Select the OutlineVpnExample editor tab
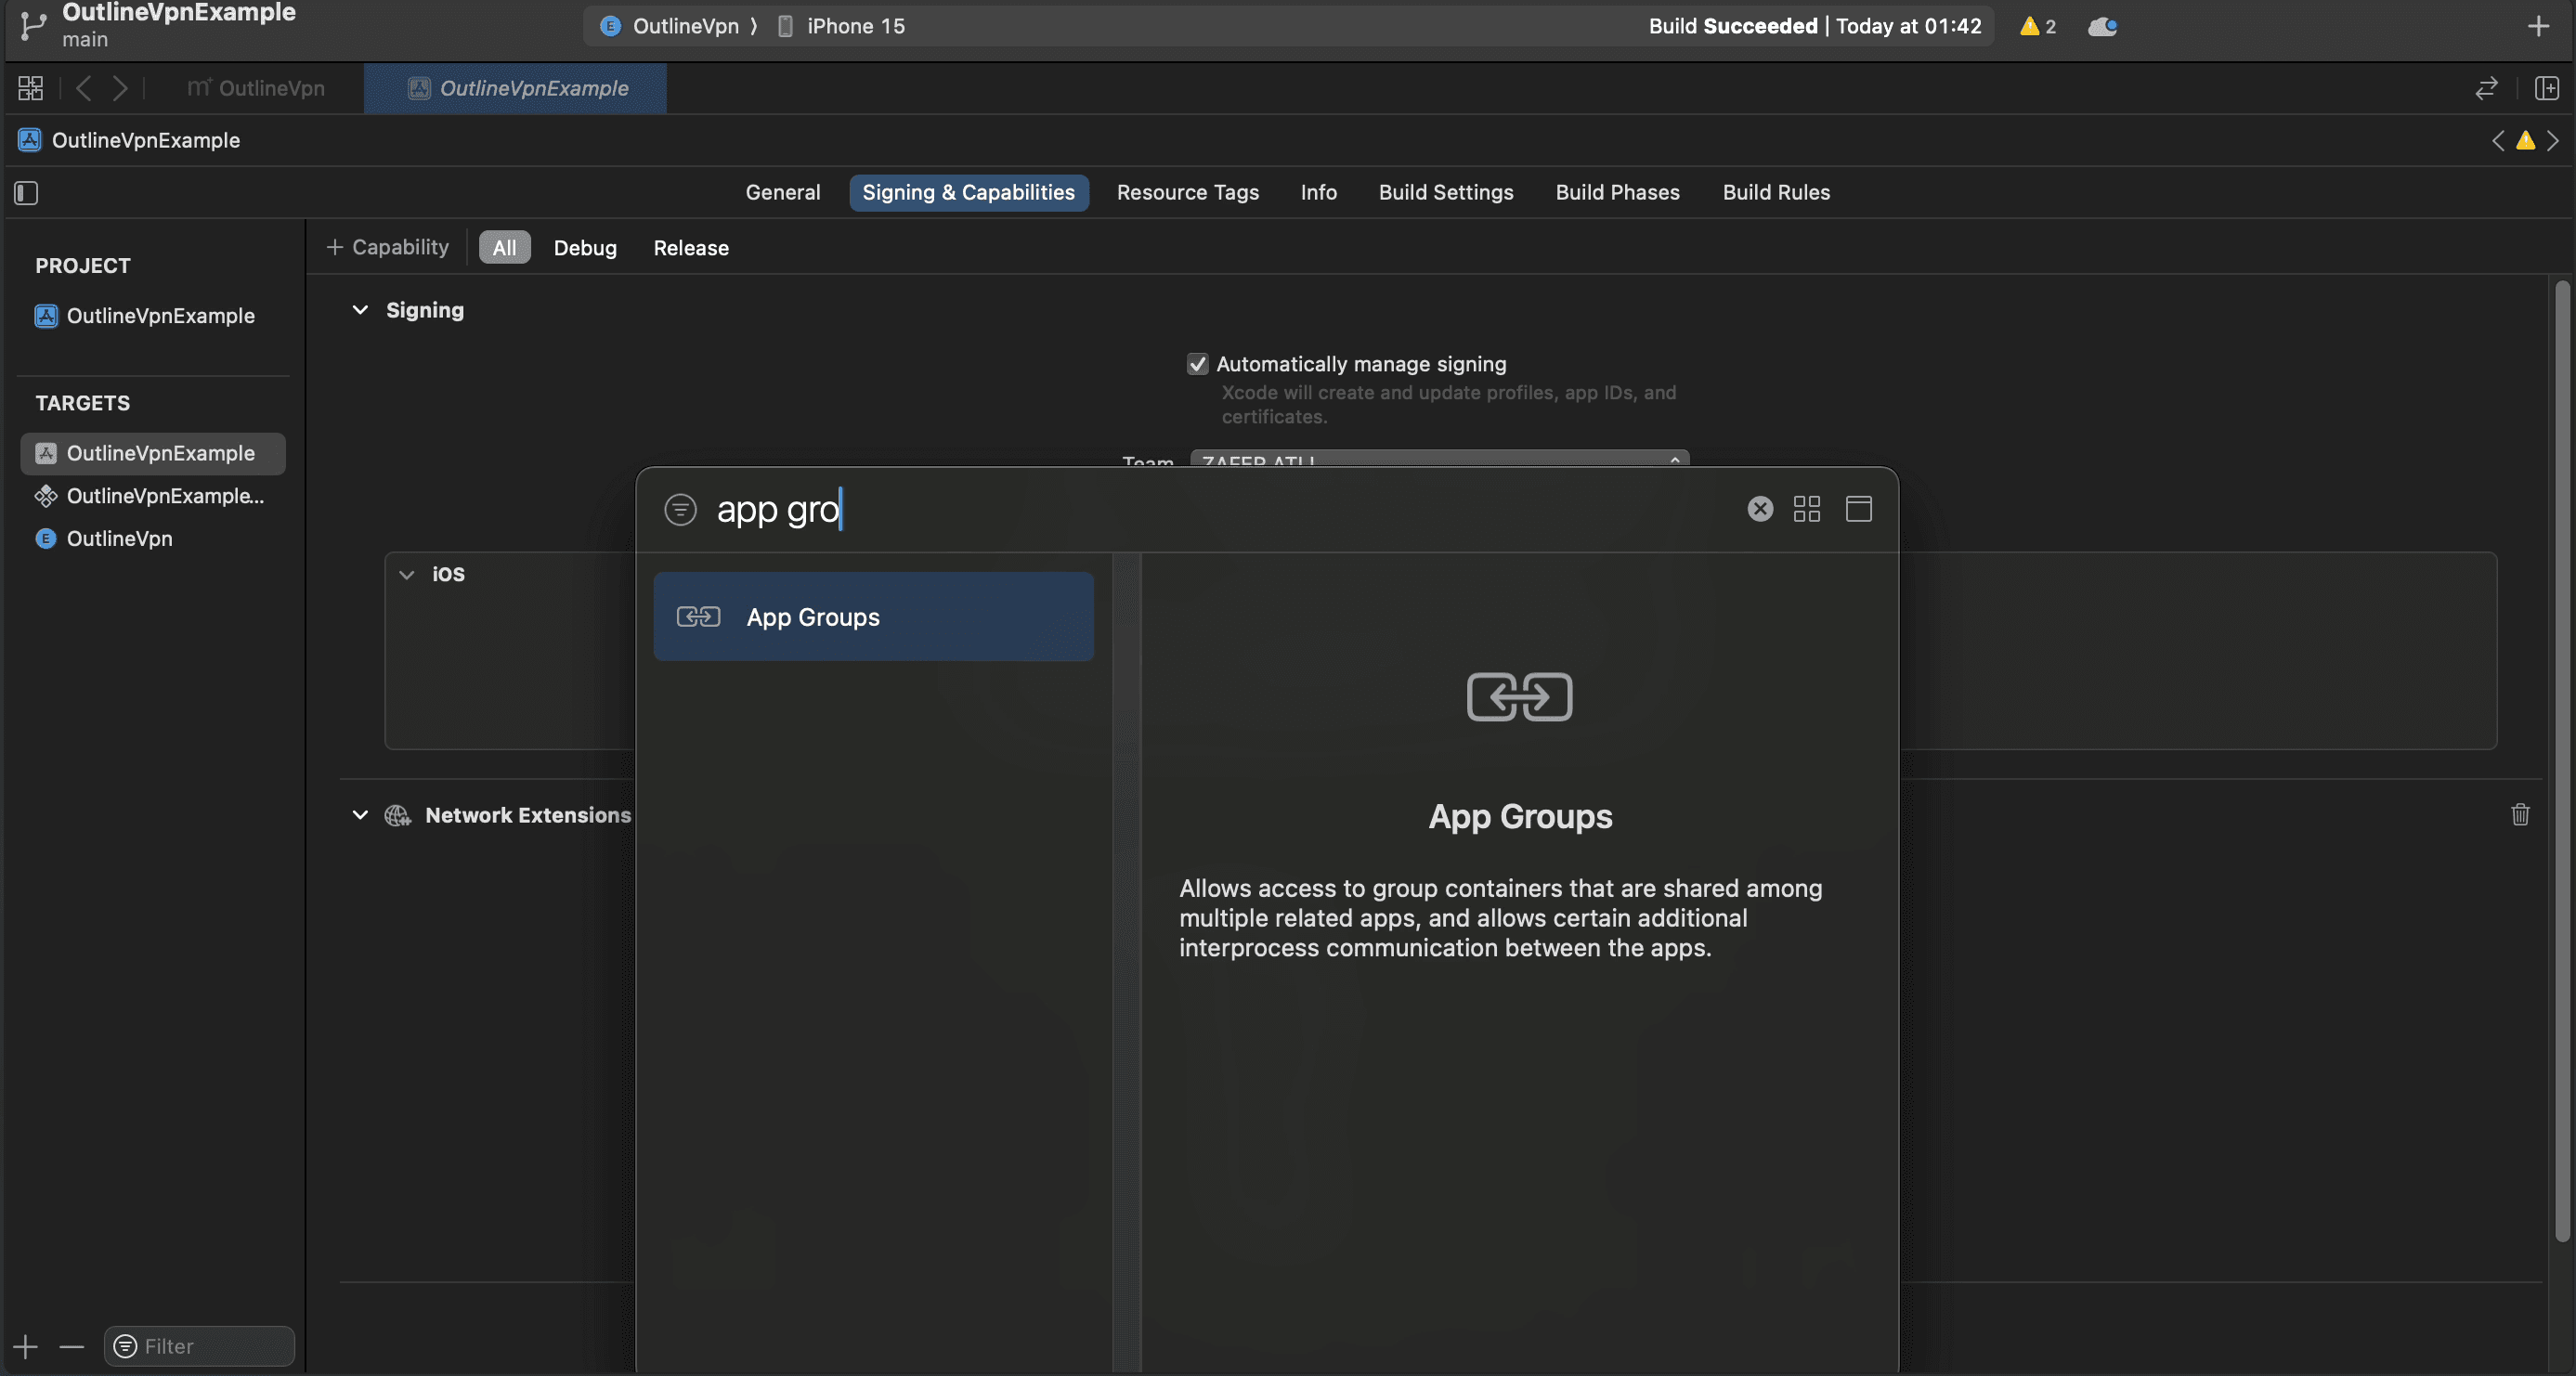The height and width of the screenshot is (1376, 2576). [x=515, y=88]
